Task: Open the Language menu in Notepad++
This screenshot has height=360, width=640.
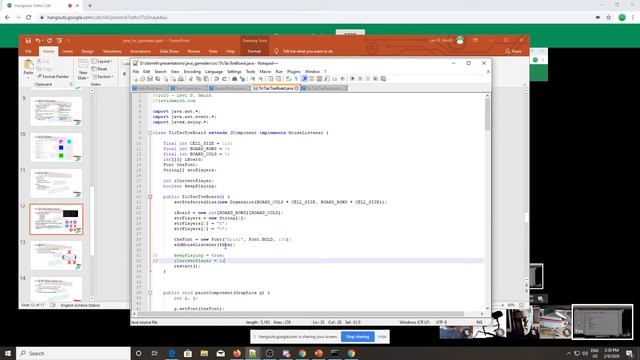Action: point(214,71)
